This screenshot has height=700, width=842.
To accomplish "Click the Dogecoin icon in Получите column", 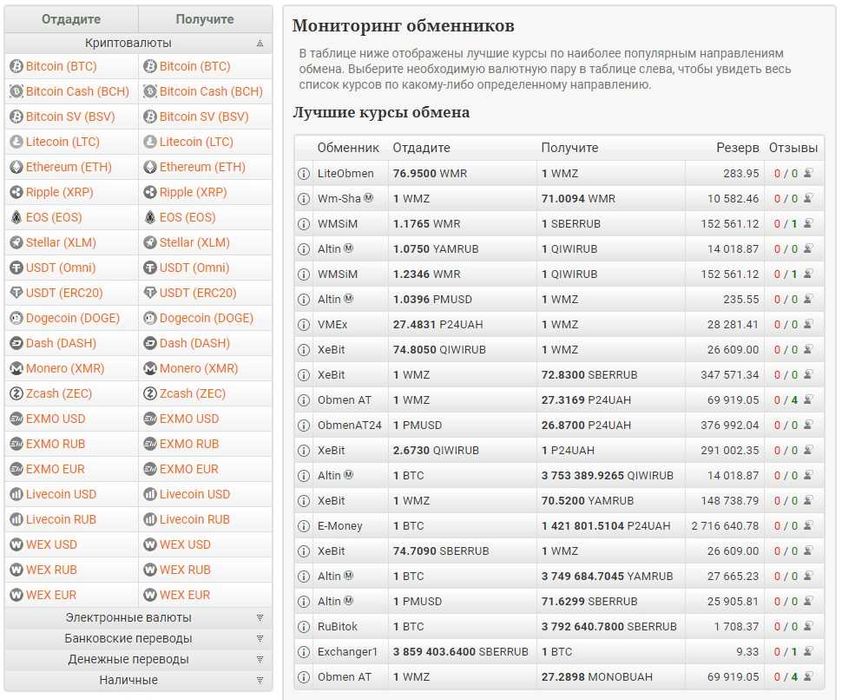I will [x=150, y=318].
